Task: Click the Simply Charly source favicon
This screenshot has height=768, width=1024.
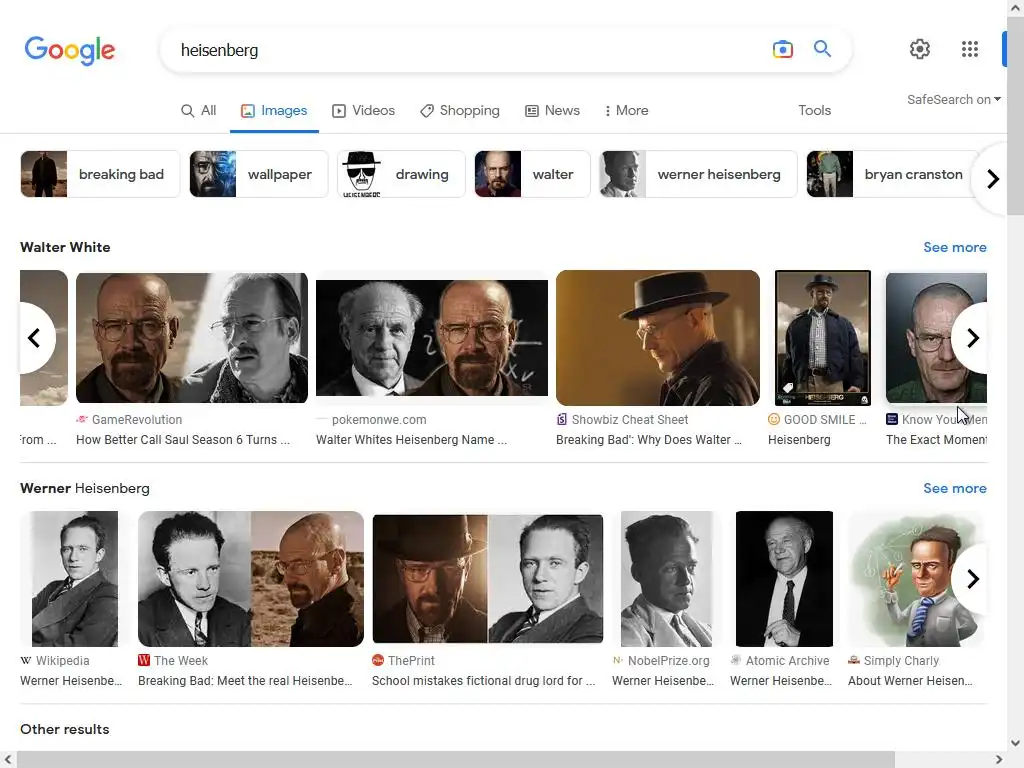Action: click(854, 660)
